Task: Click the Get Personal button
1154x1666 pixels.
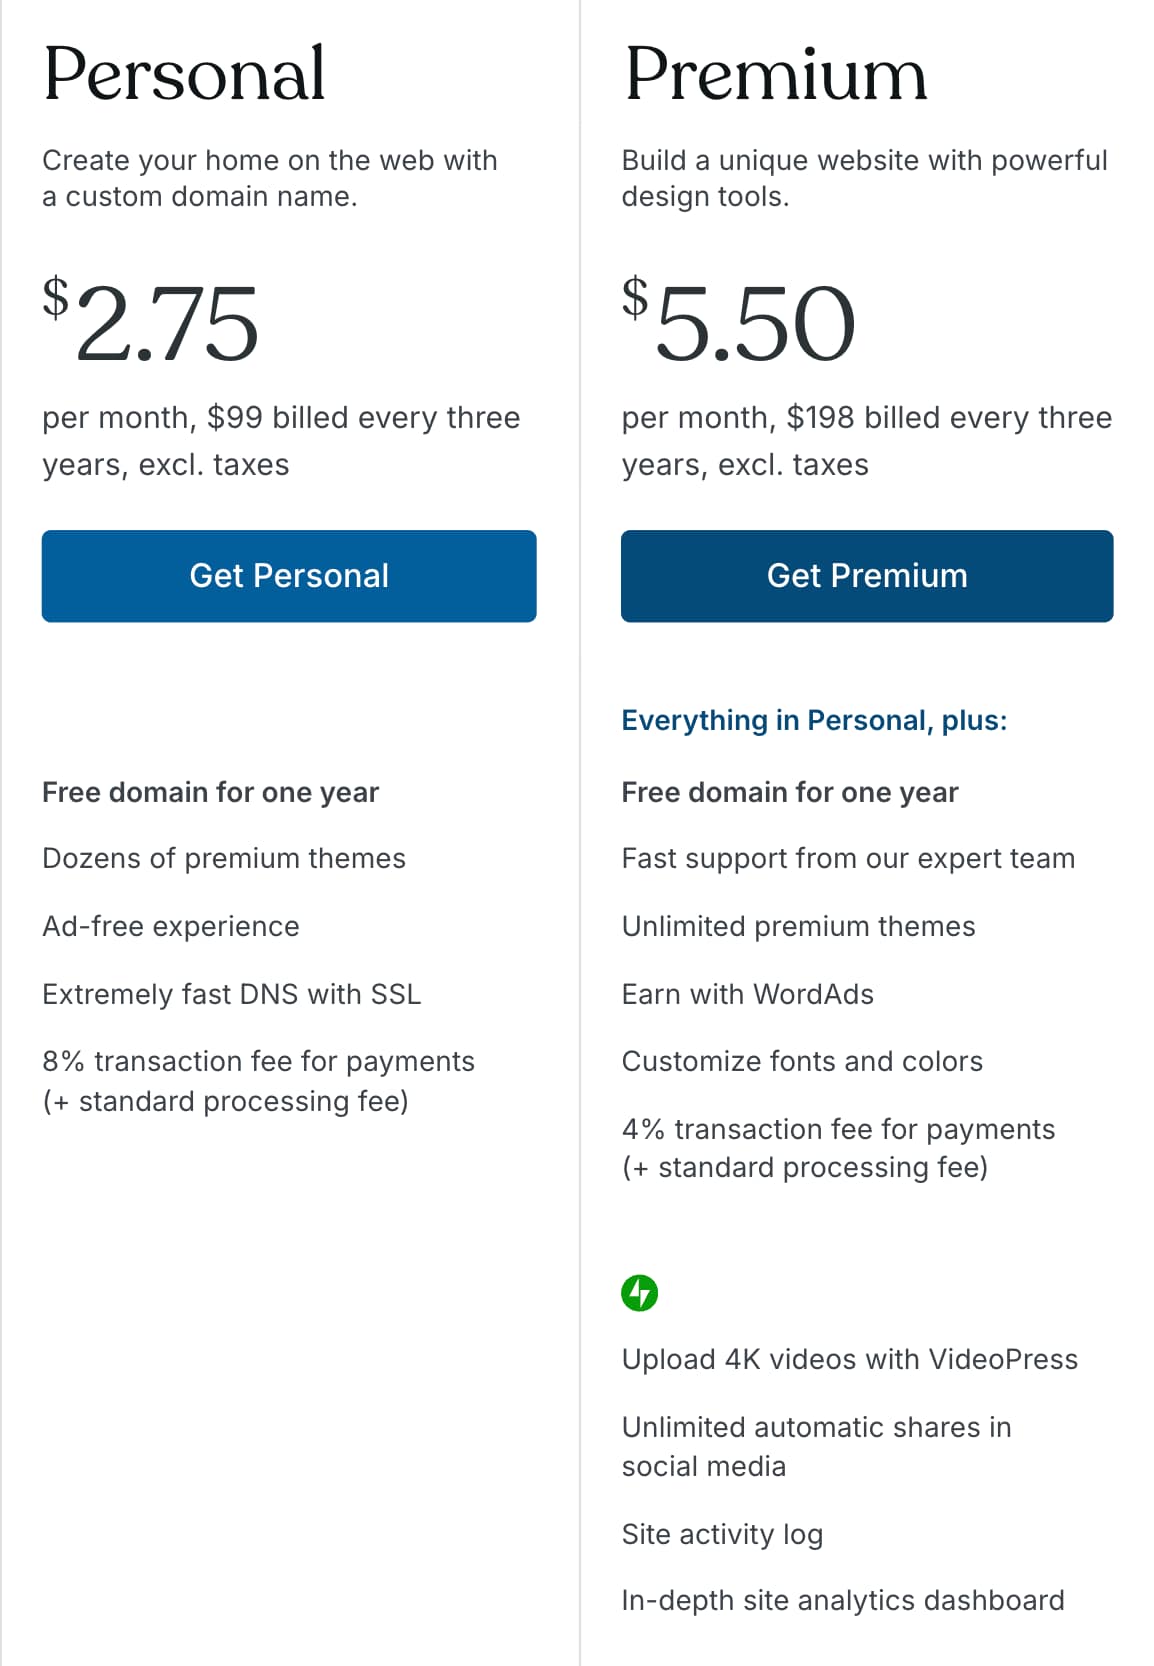Action: click(289, 576)
